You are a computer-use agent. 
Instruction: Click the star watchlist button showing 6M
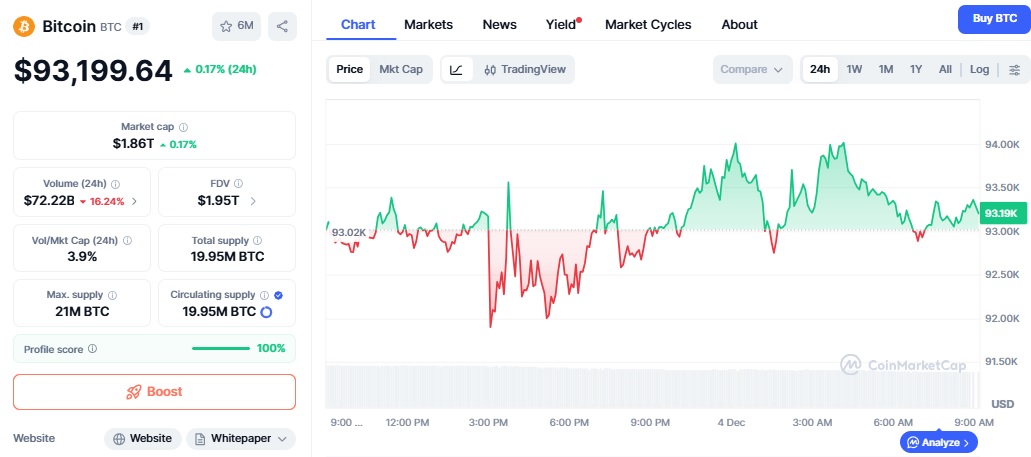(236, 27)
